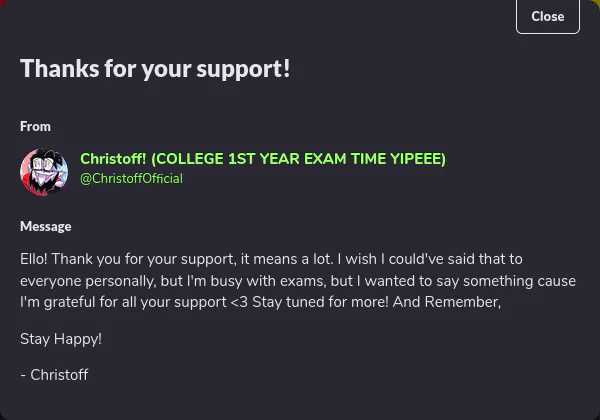The width and height of the screenshot is (600, 420).
Task: Click the word 'Ello!' in the message
Action: (34, 259)
